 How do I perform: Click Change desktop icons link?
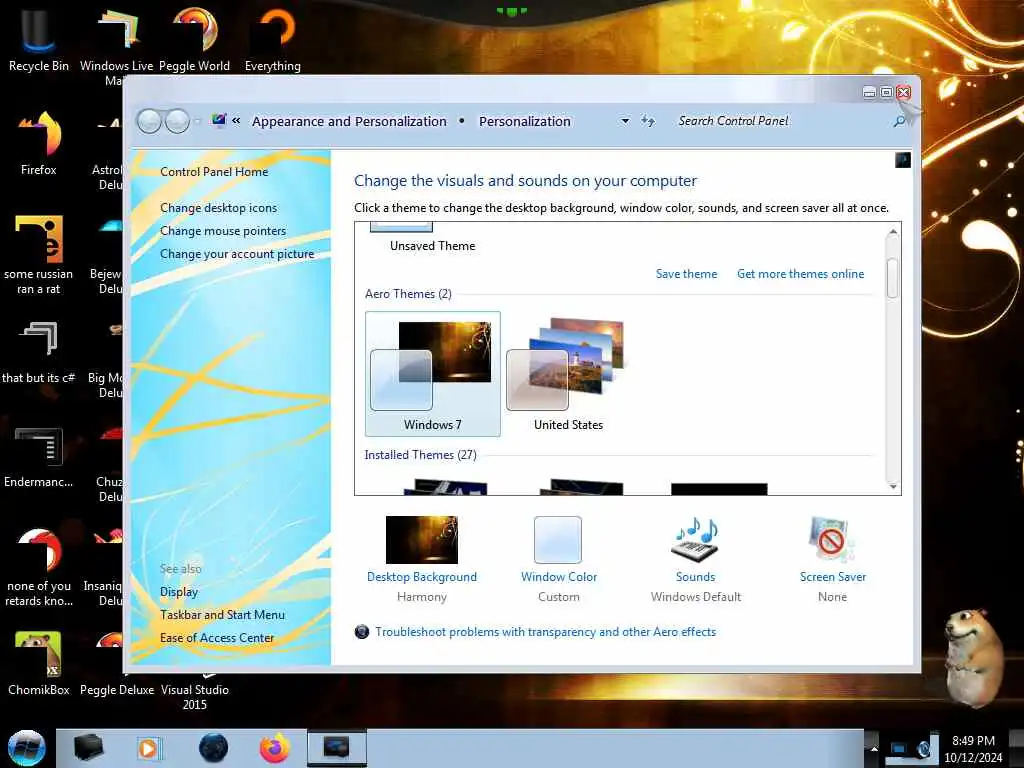tap(218, 208)
